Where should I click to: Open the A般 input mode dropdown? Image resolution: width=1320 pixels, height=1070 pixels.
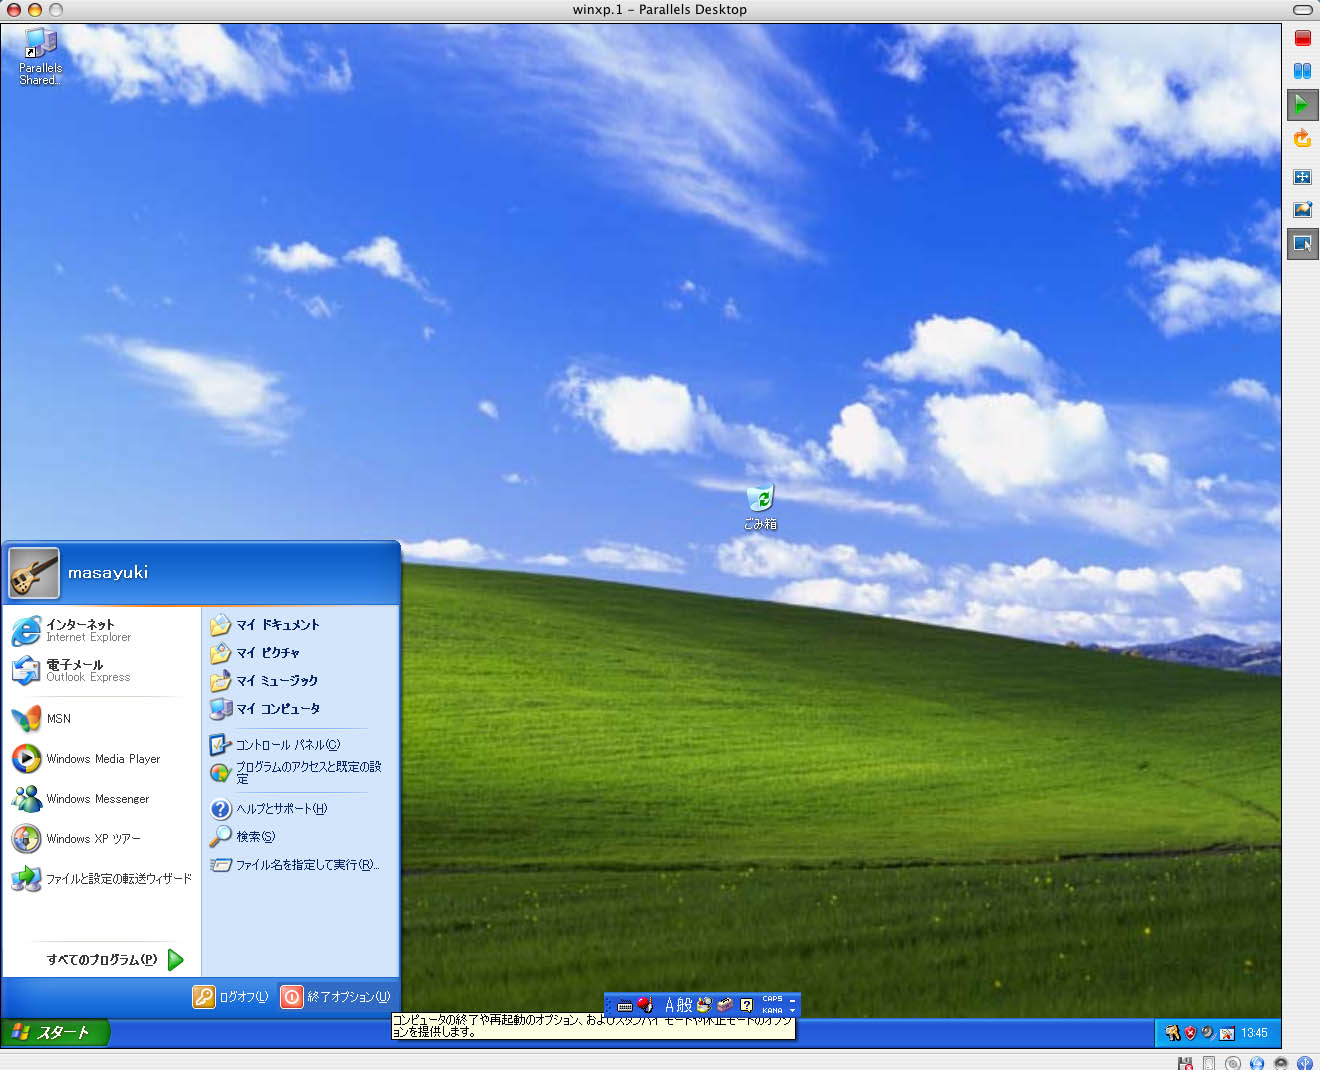click(x=678, y=1005)
